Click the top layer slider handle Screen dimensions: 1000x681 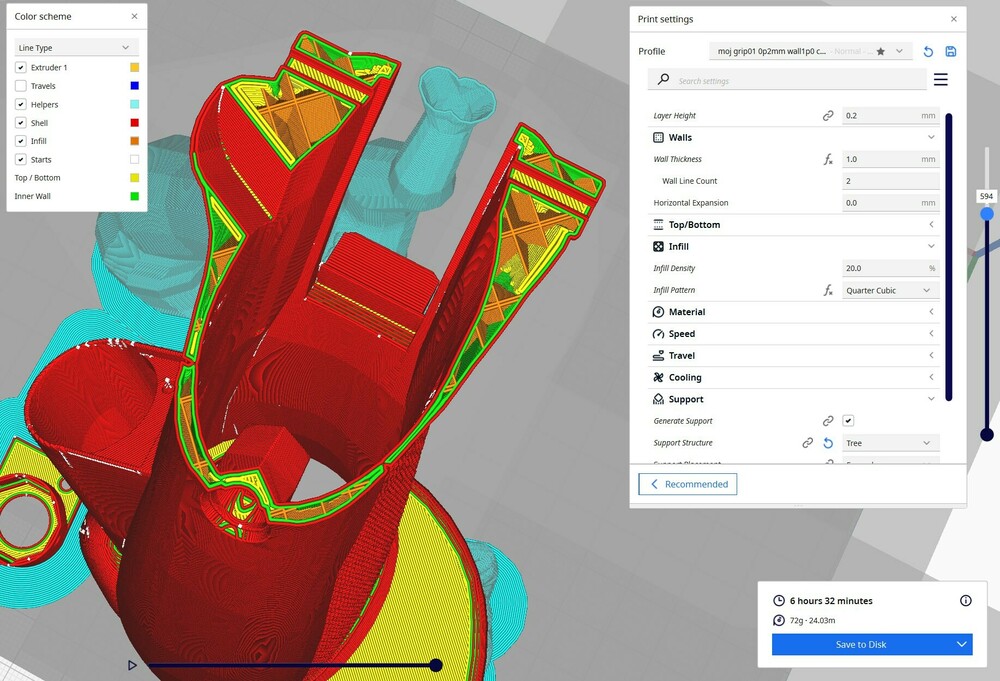[987, 214]
